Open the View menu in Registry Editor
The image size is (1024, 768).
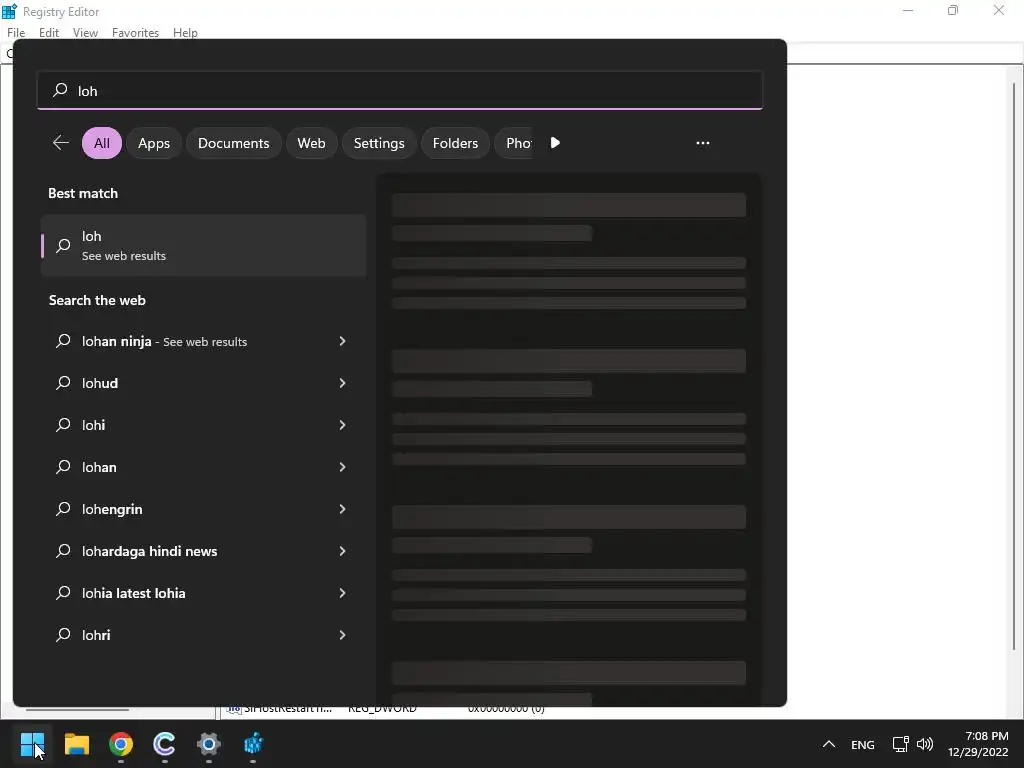point(85,33)
